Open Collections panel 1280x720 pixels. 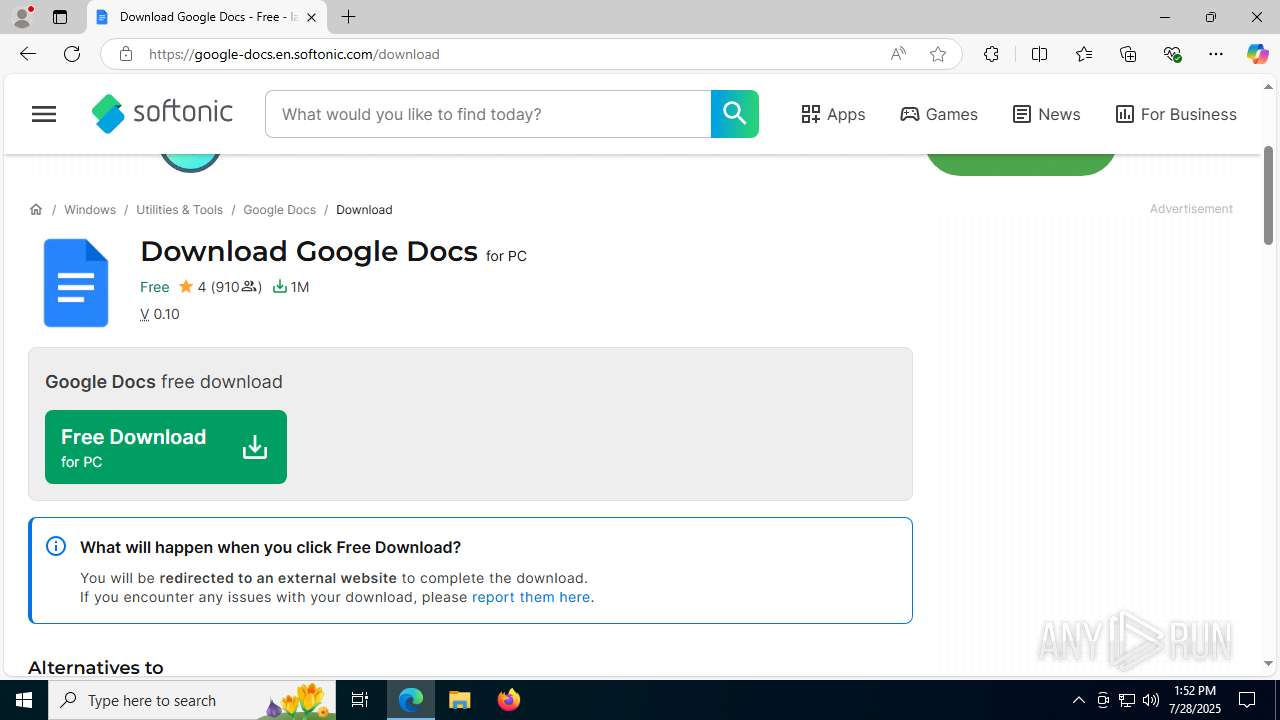pos(1128,54)
